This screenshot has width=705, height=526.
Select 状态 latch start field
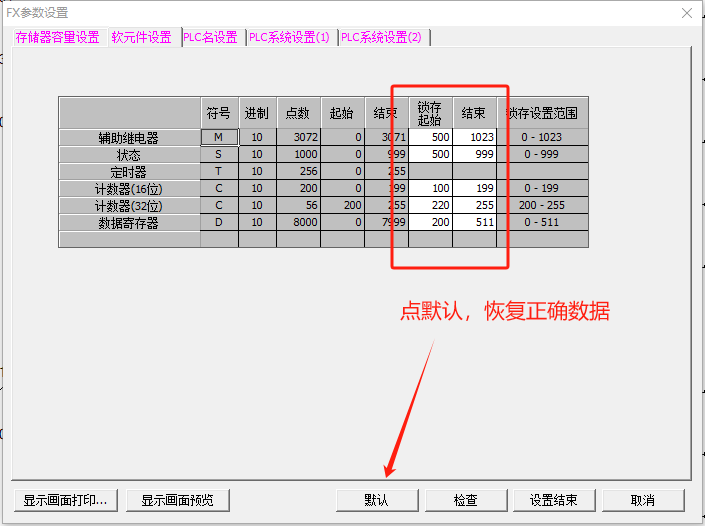point(430,154)
